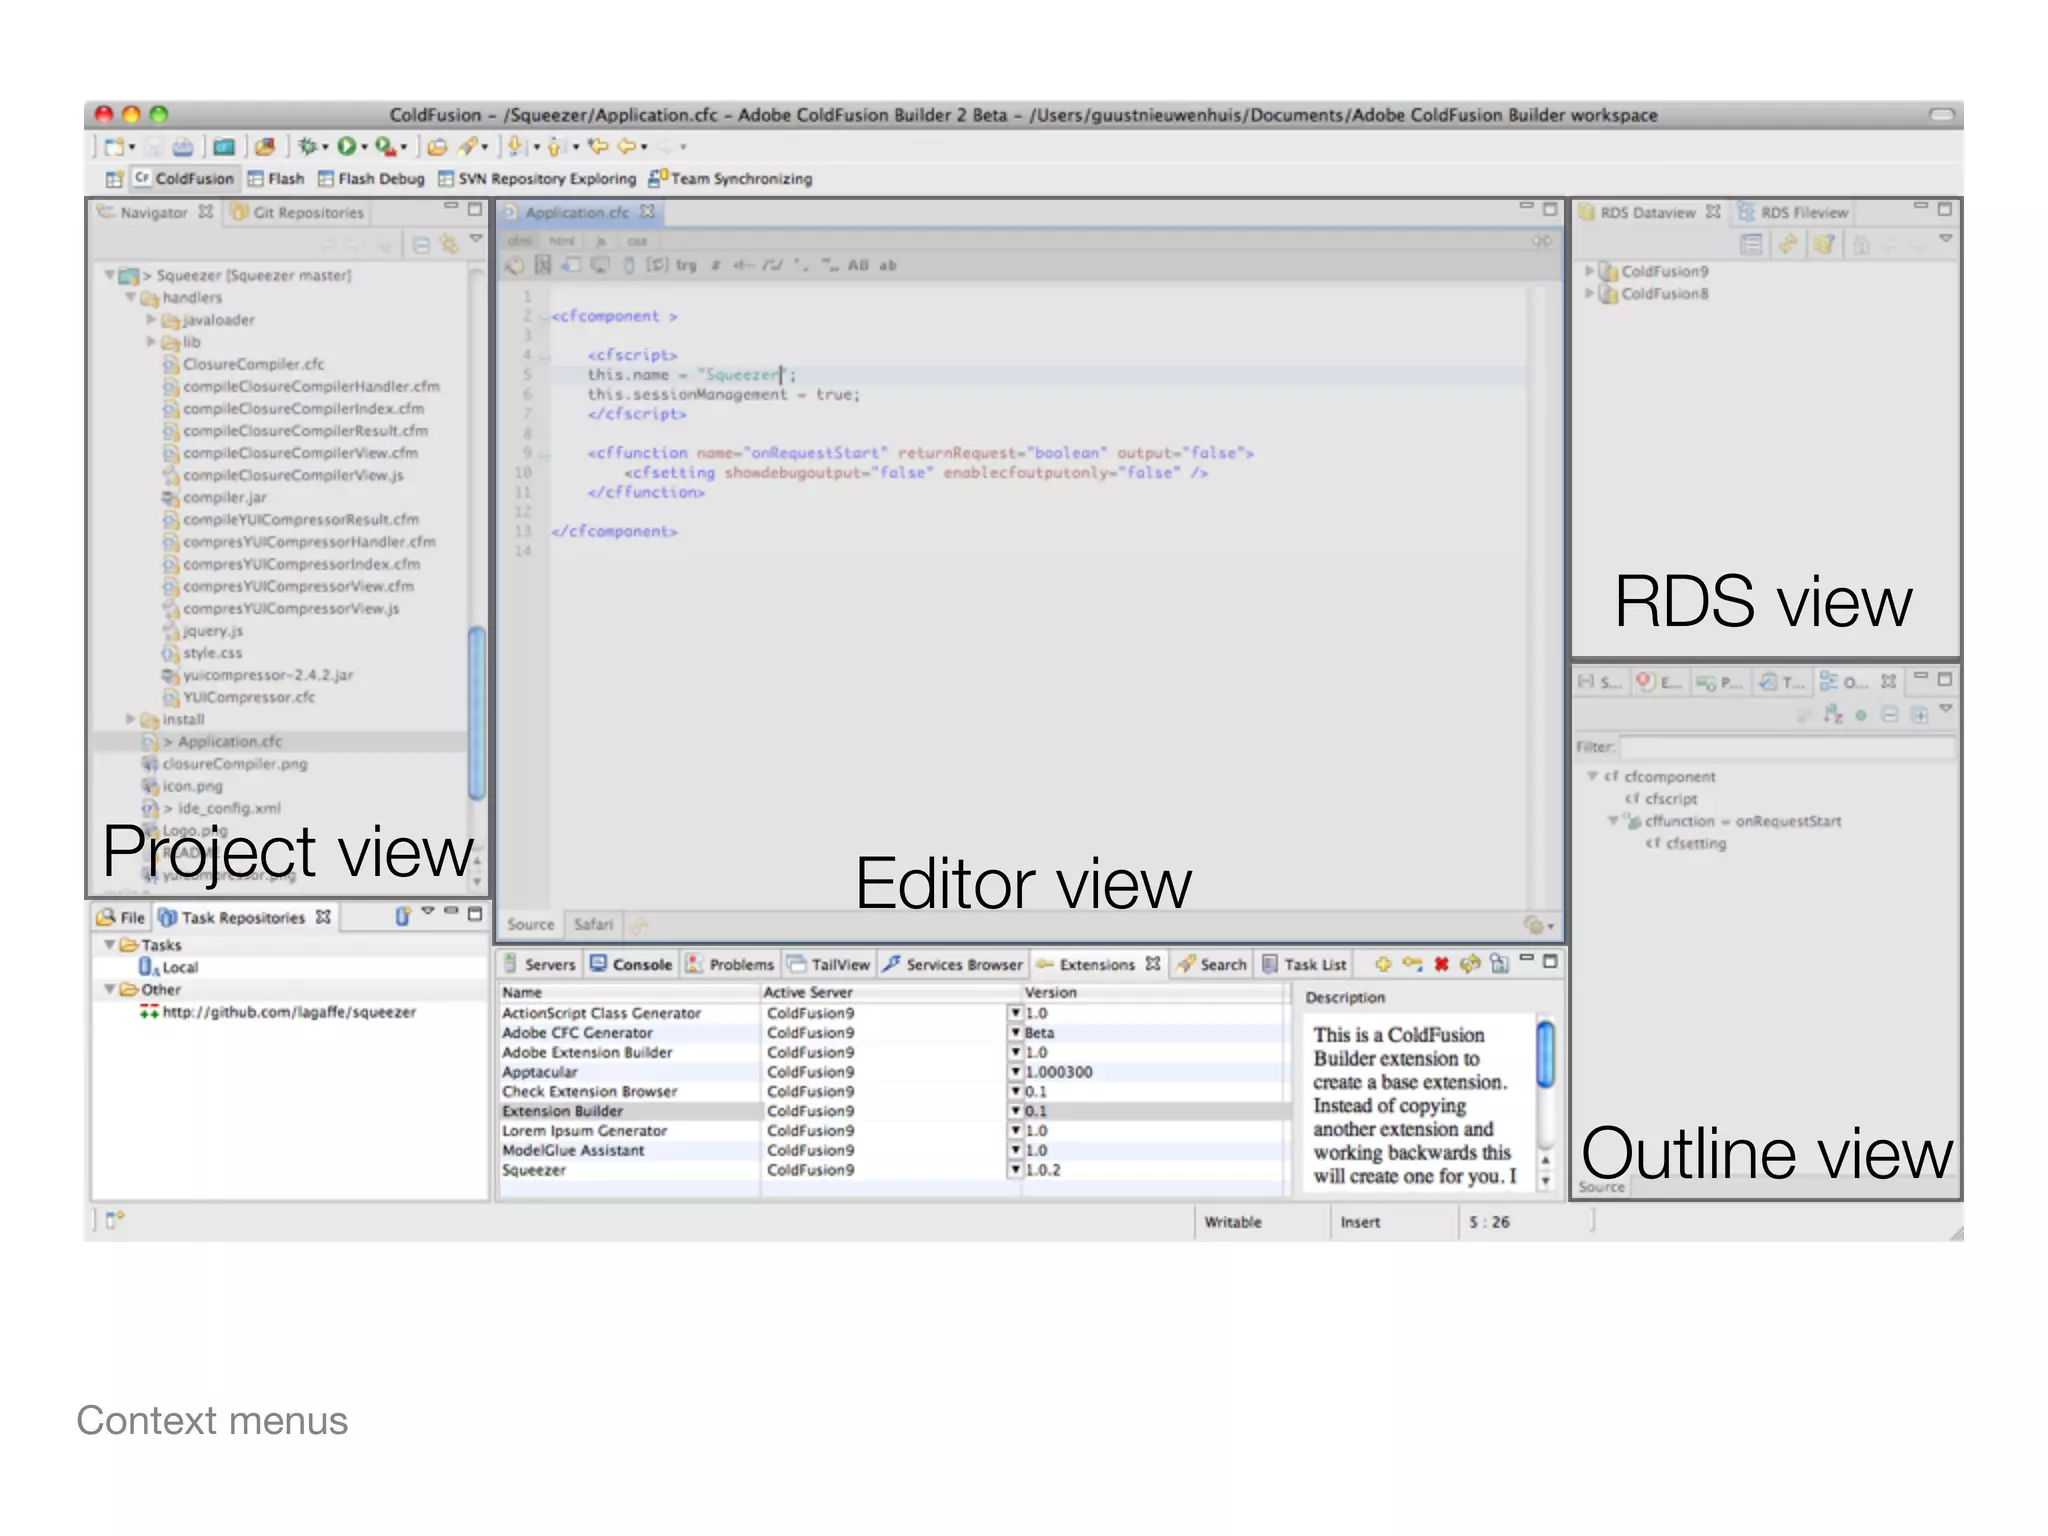The width and height of the screenshot is (2048, 1536).
Task: Collapse the Tasks node in Task Repositories
Action: (x=109, y=944)
